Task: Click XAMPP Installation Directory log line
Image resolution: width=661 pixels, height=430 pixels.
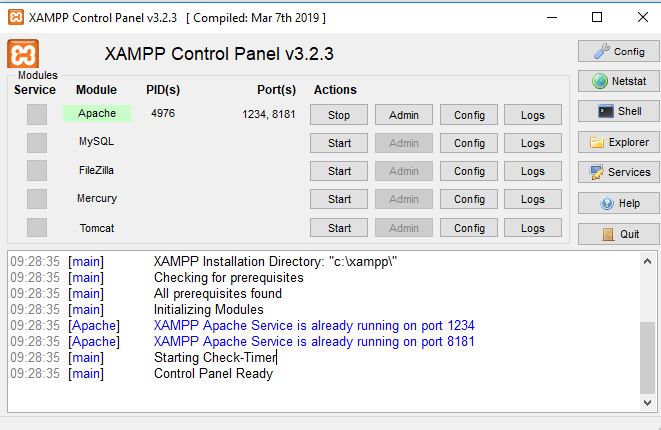Action: [x=275, y=261]
